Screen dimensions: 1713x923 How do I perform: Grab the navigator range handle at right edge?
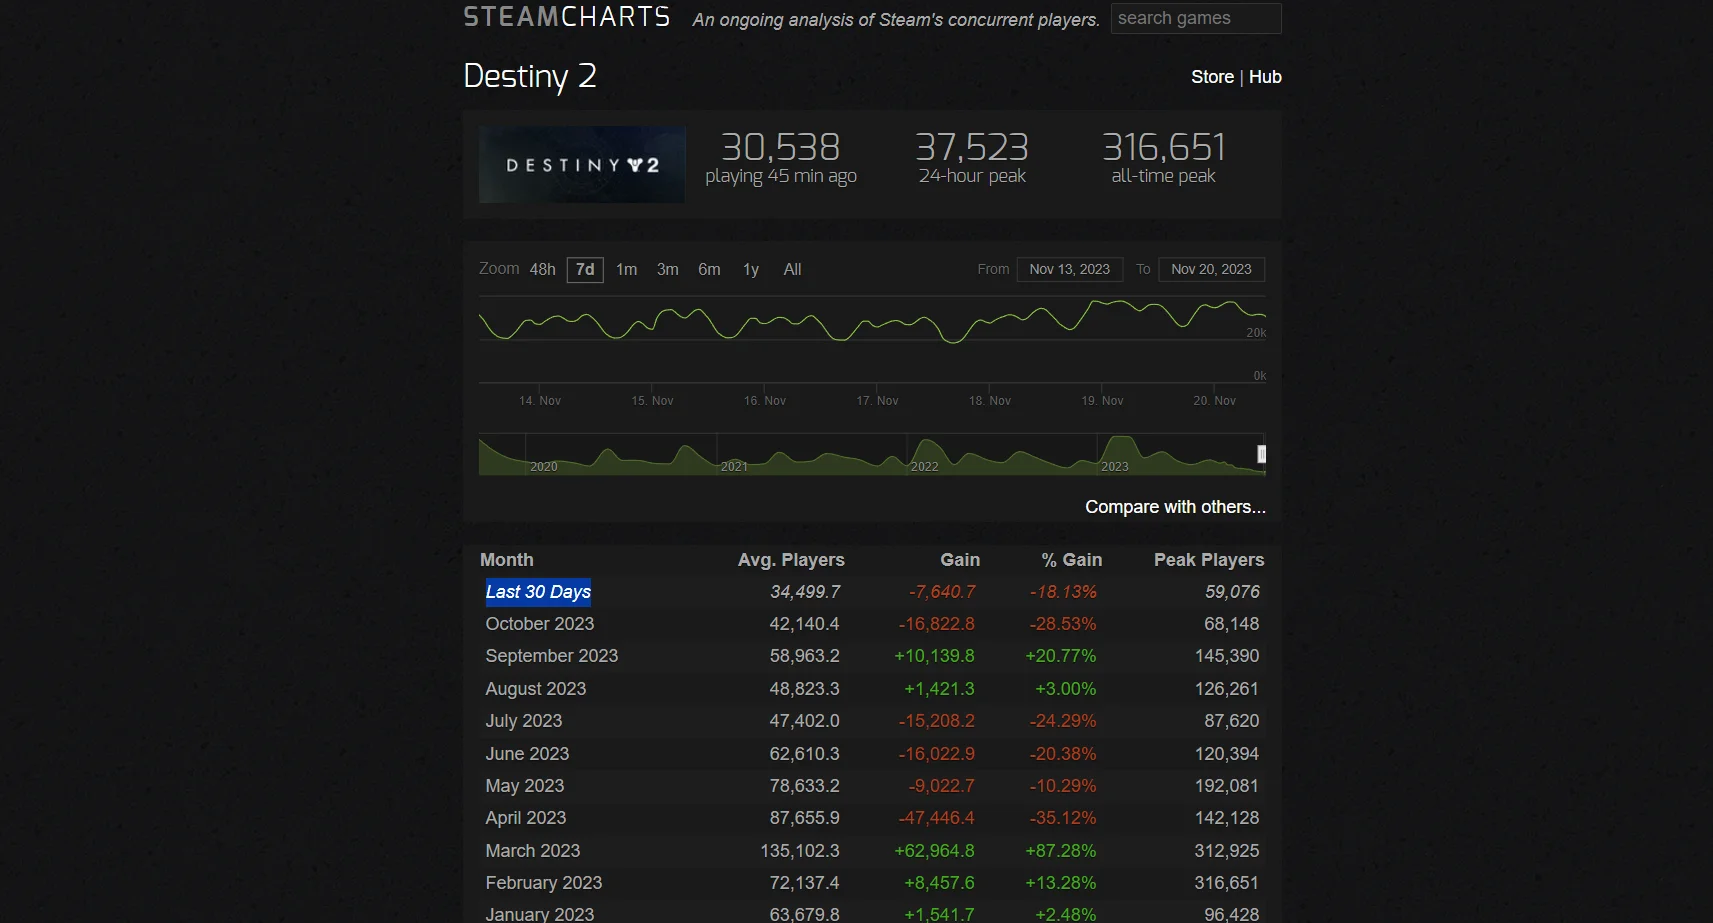pos(1262,454)
